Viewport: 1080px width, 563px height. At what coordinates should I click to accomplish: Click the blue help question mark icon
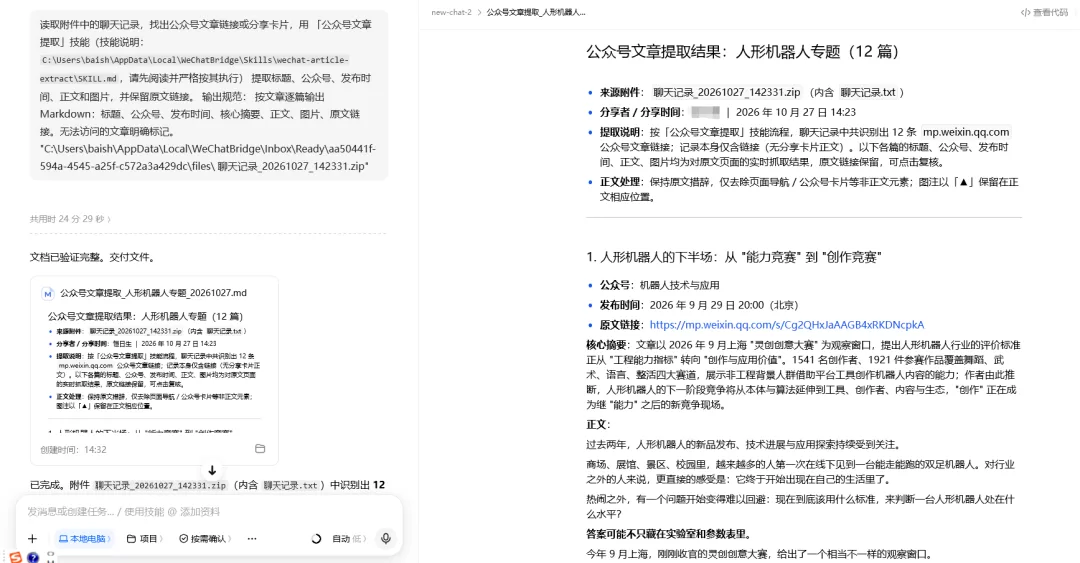tap(32, 557)
